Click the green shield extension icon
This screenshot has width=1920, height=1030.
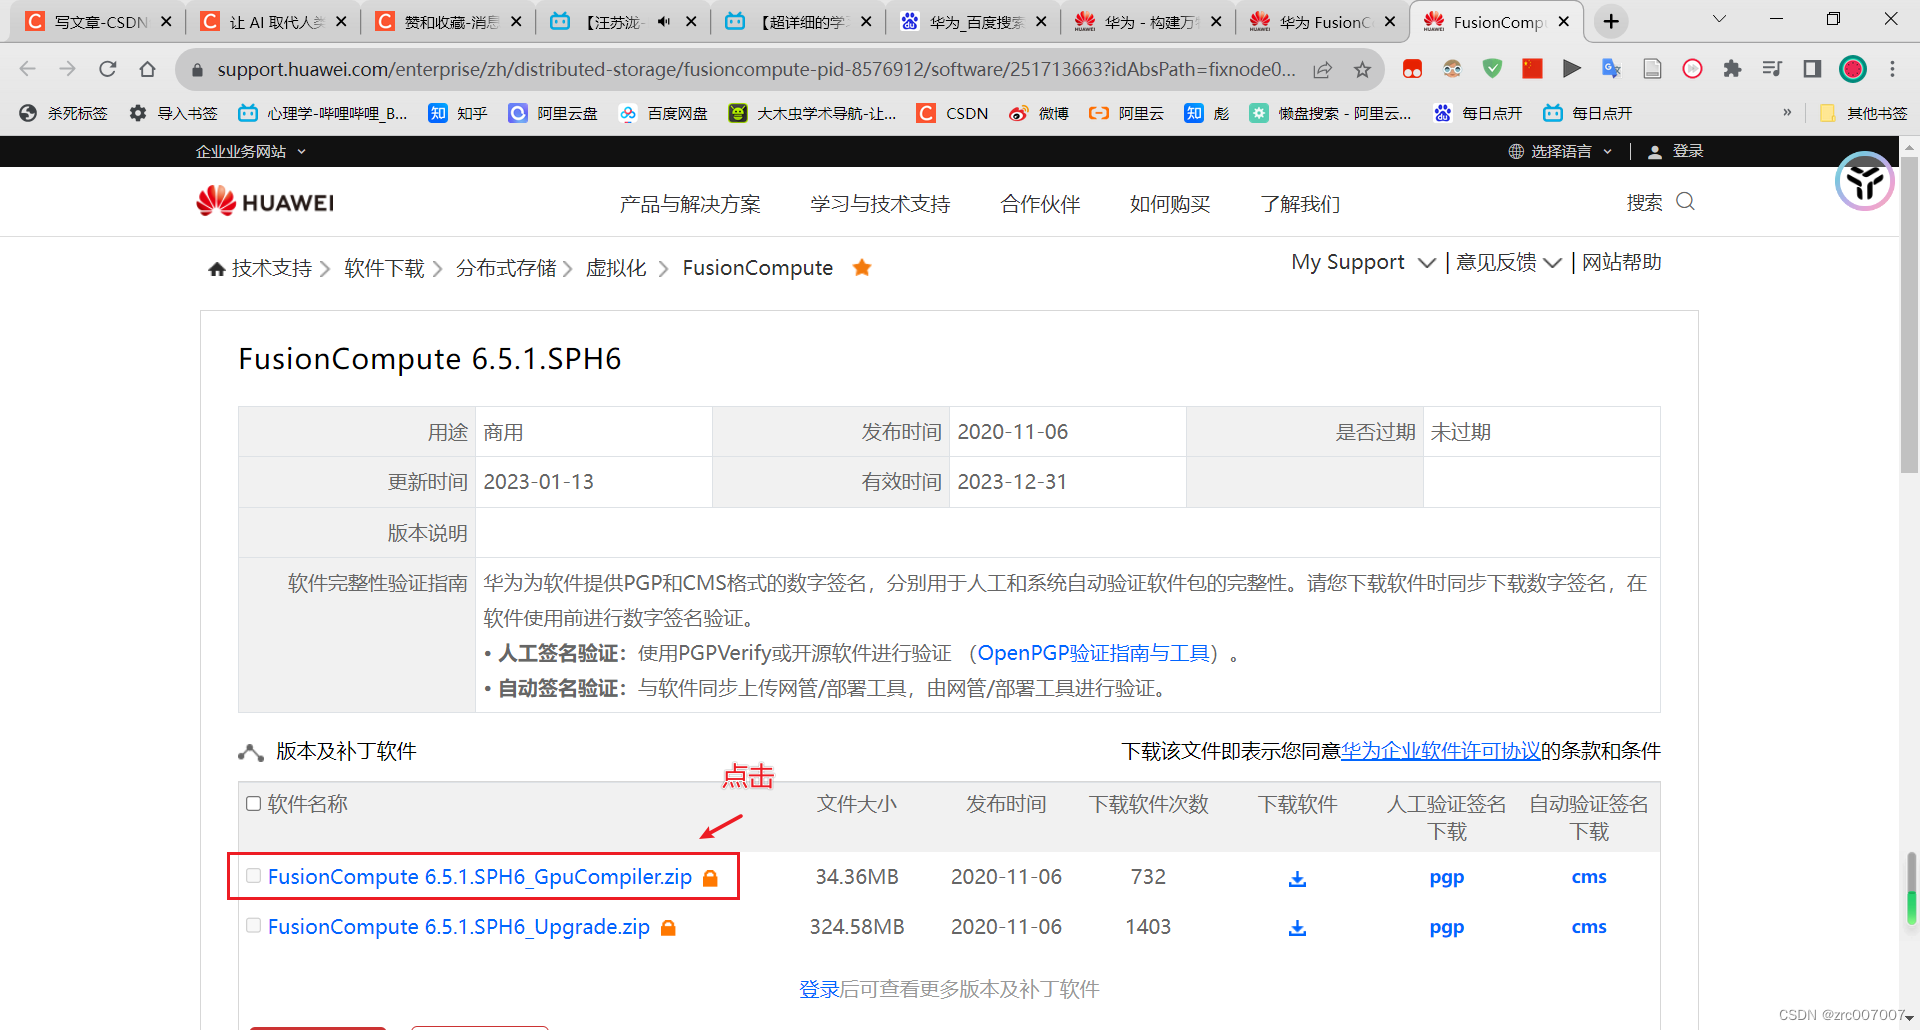1492,69
